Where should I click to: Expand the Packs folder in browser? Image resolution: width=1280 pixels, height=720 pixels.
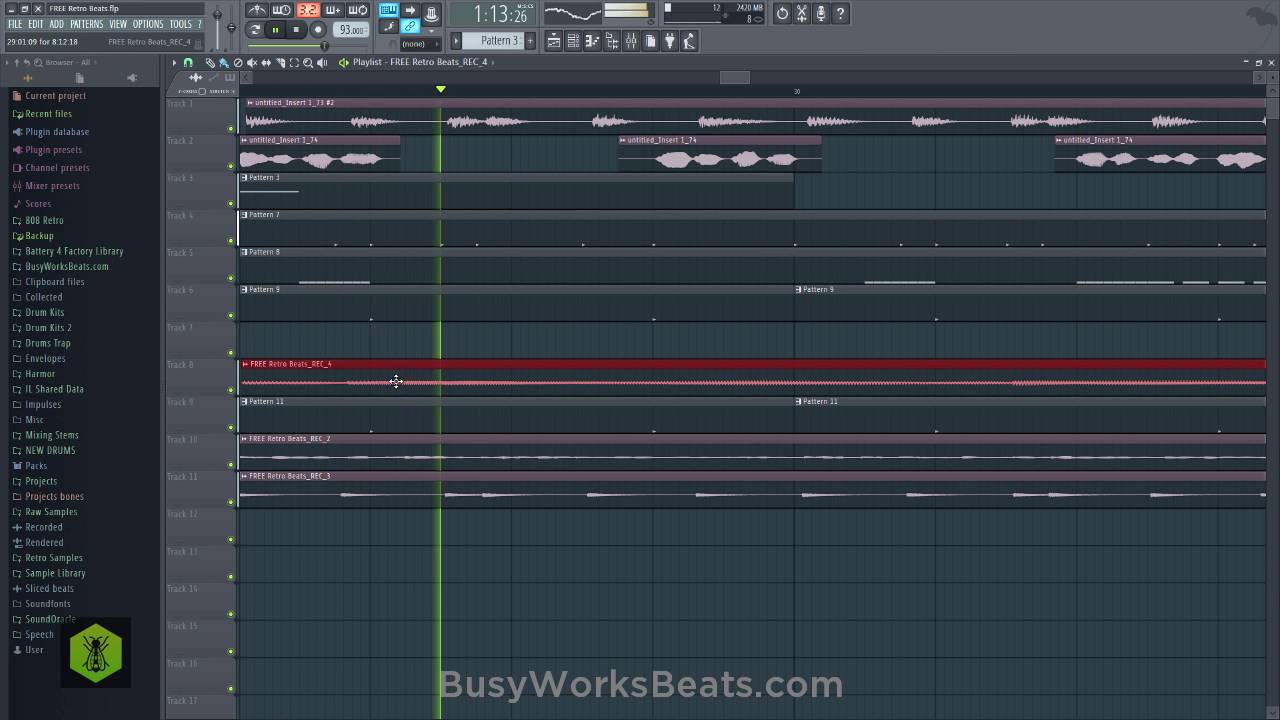pyautogui.click(x=36, y=466)
